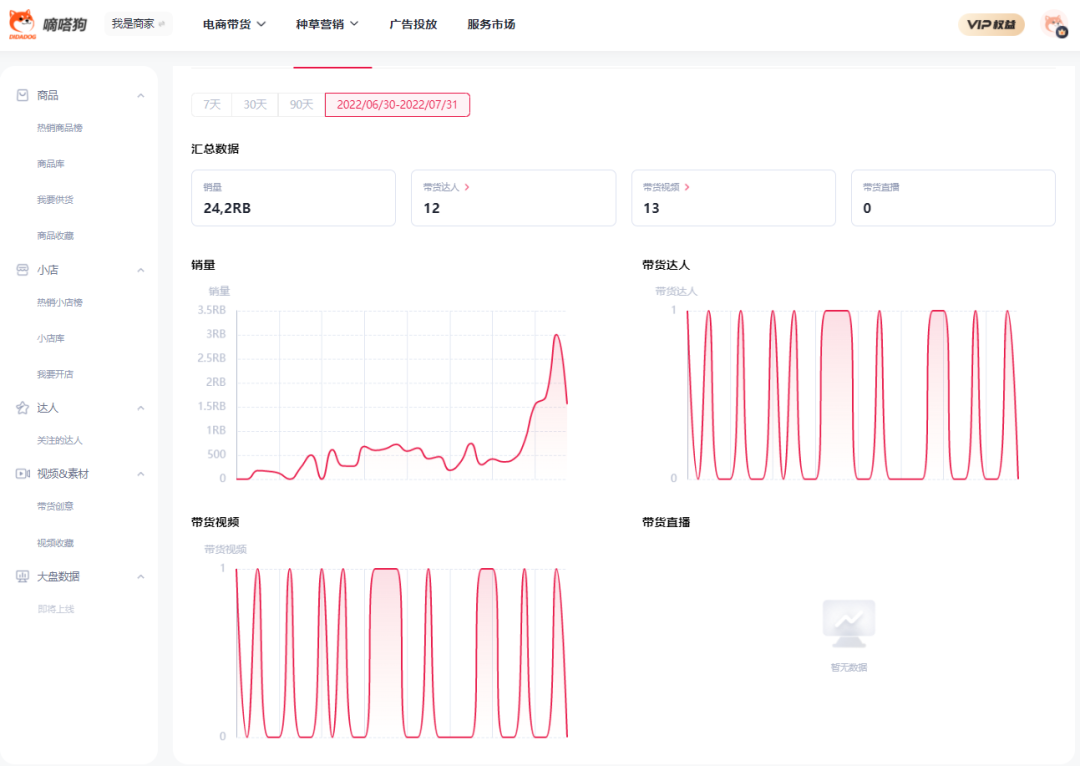The image size is (1080, 766).
Task: Collapse the 大盘数据 sidebar section
Action: click(141, 577)
